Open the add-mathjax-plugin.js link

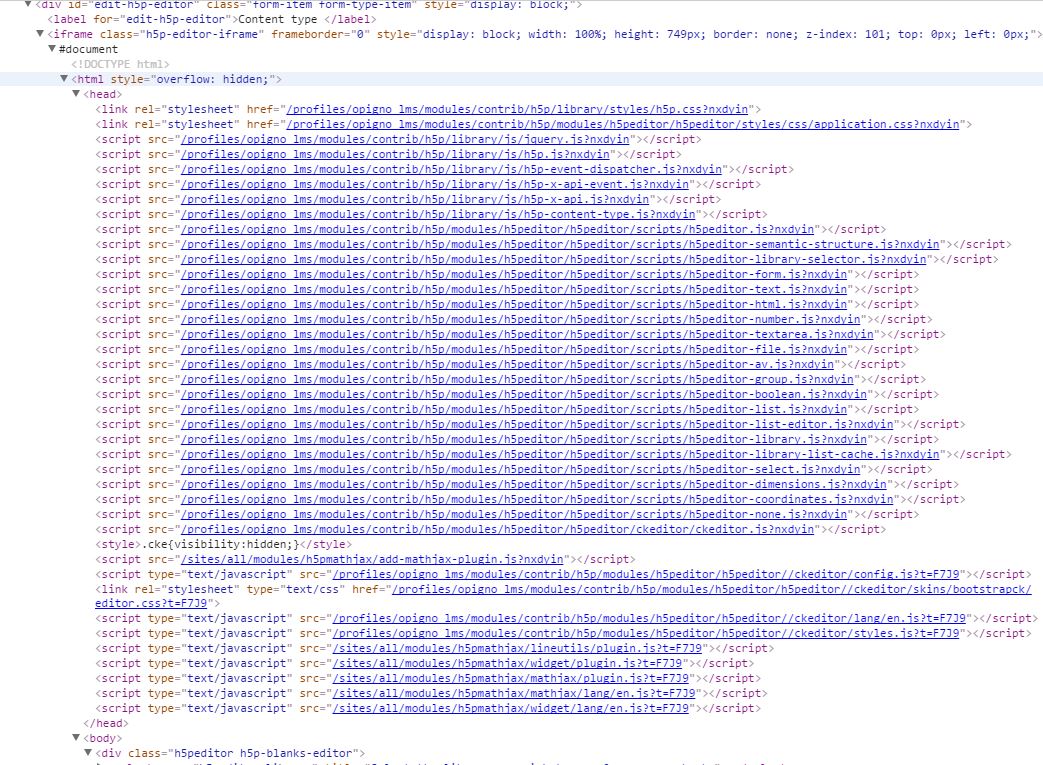pyautogui.click(x=372, y=559)
